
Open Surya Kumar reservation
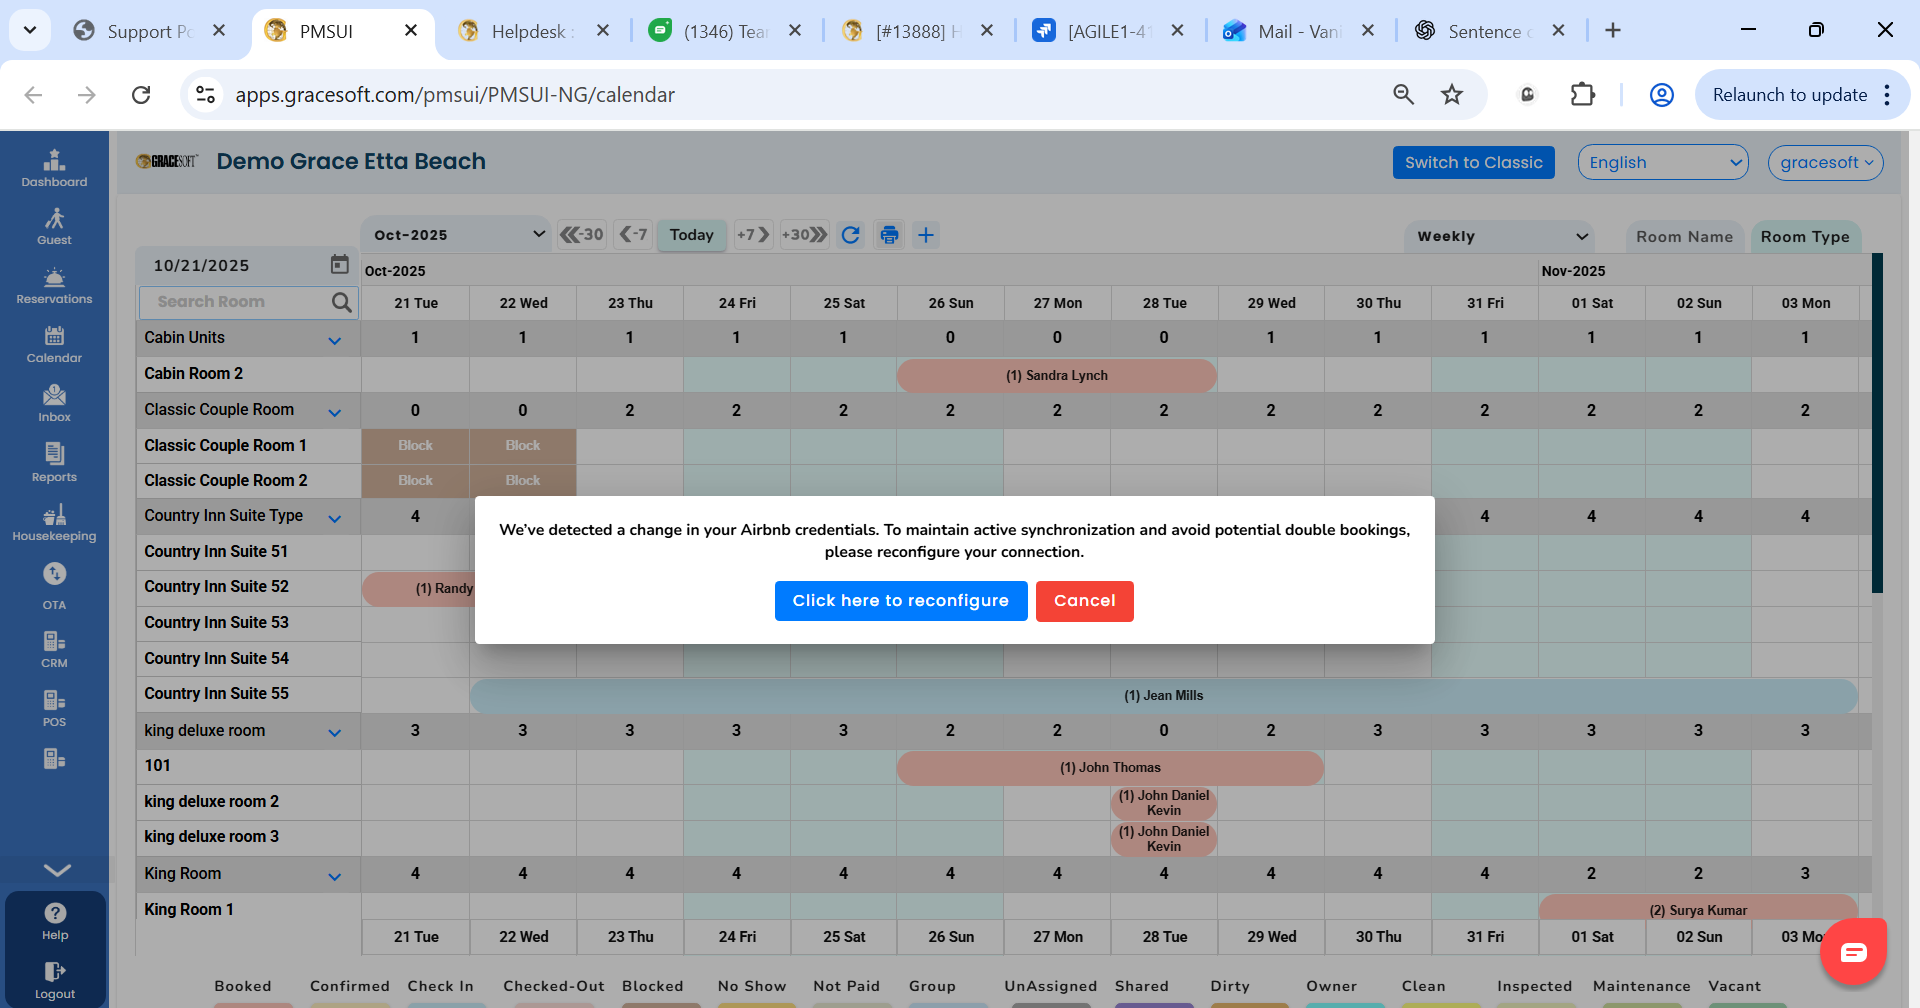(x=1698, y=909)
